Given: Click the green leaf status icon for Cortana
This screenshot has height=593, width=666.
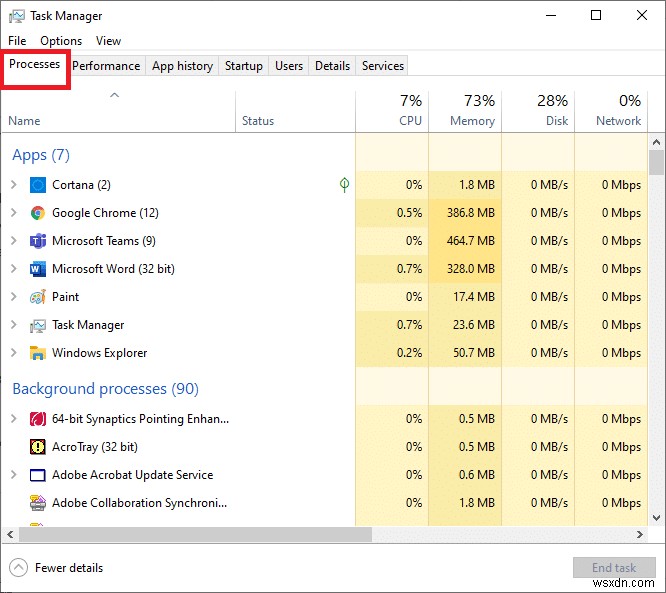Looking at the screenshot, I should pyautogui.click(x=344, y=185).
